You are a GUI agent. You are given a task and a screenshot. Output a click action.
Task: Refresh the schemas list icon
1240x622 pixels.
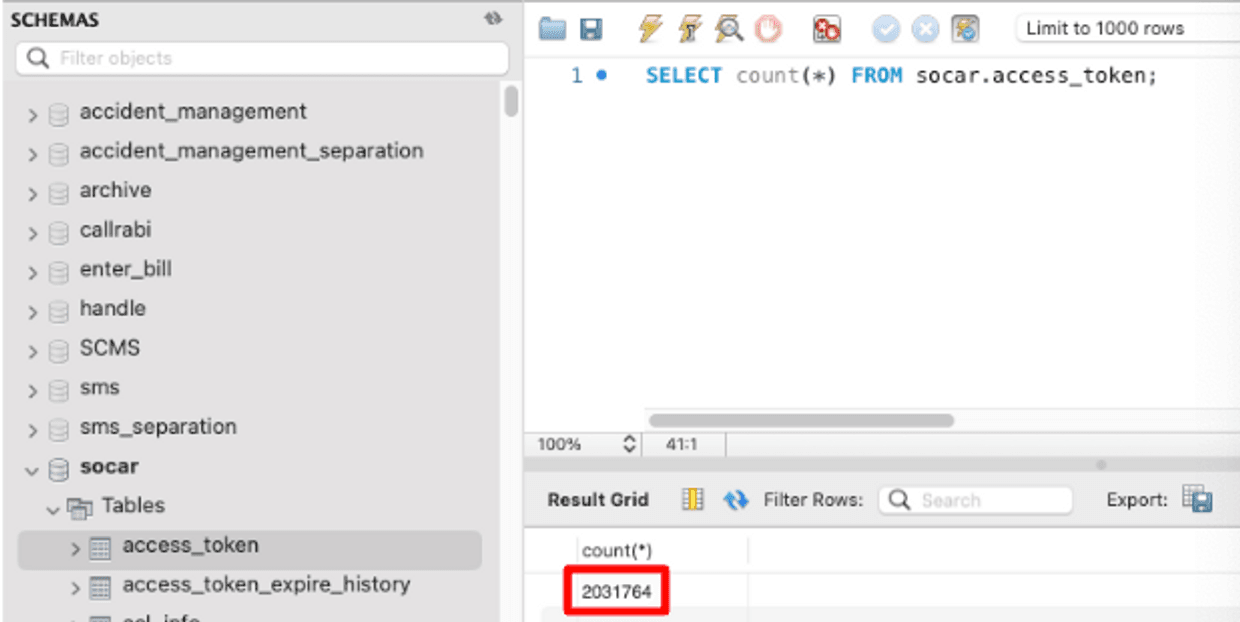click(492, 19)
